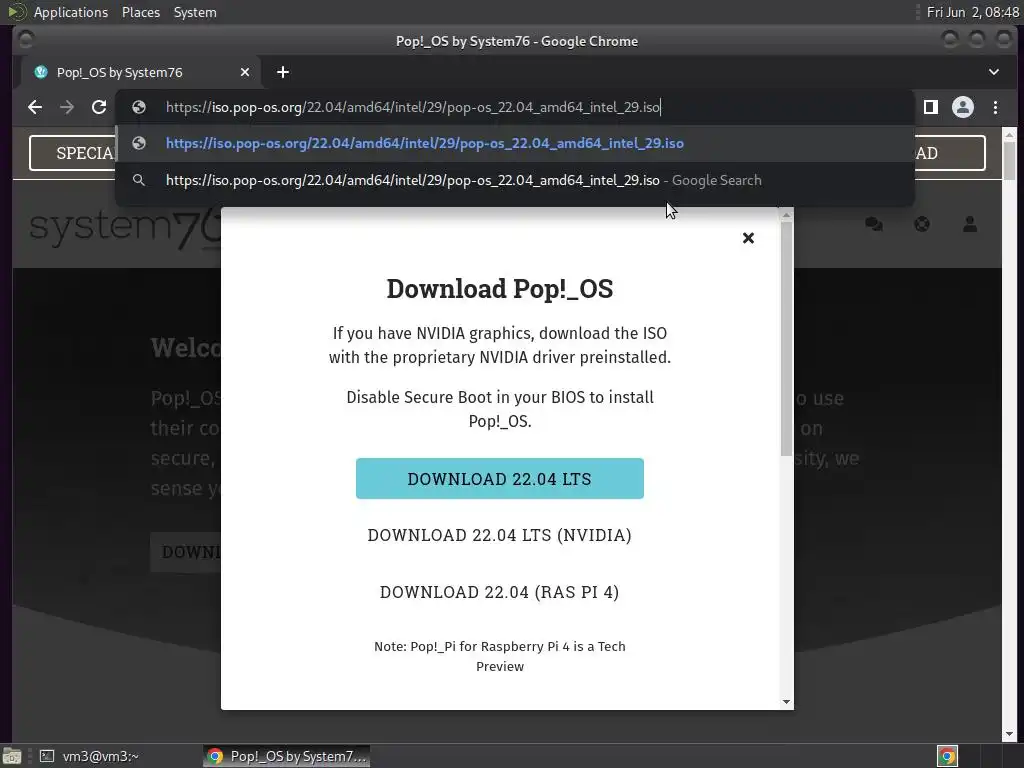Switch to vm3@vm3:~ terminal in taskbar
1024x768 pixels.
[89, 756]
